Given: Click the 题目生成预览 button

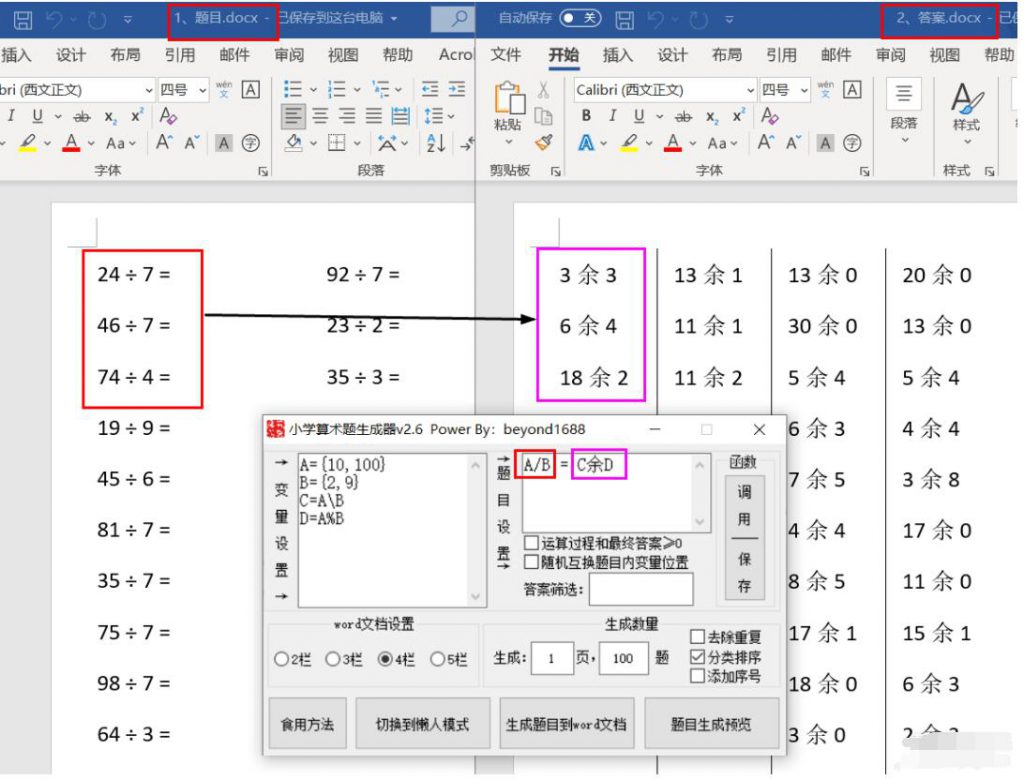Looking at the screenshot, I should click(711, 724).
